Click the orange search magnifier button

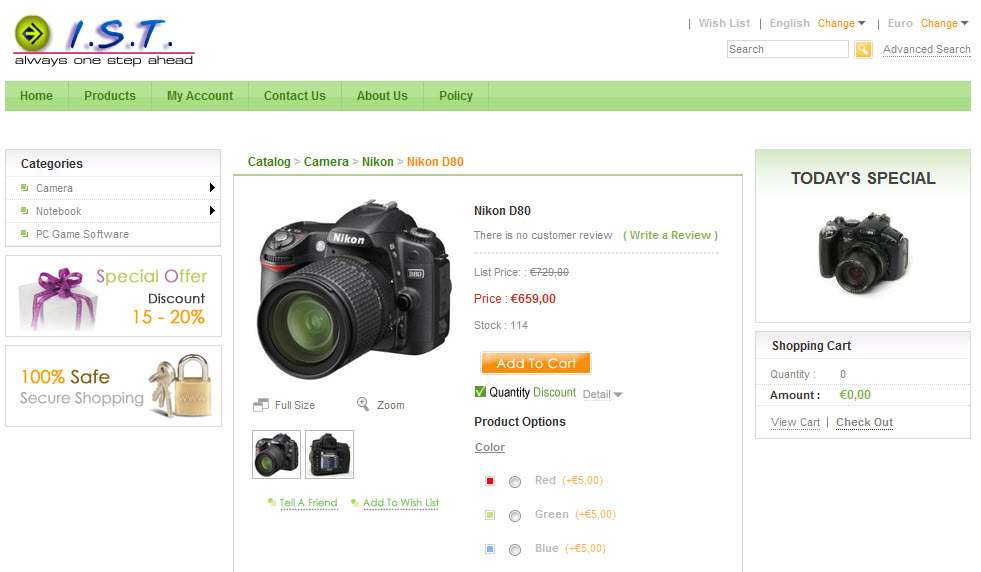(x=863, y=49)
